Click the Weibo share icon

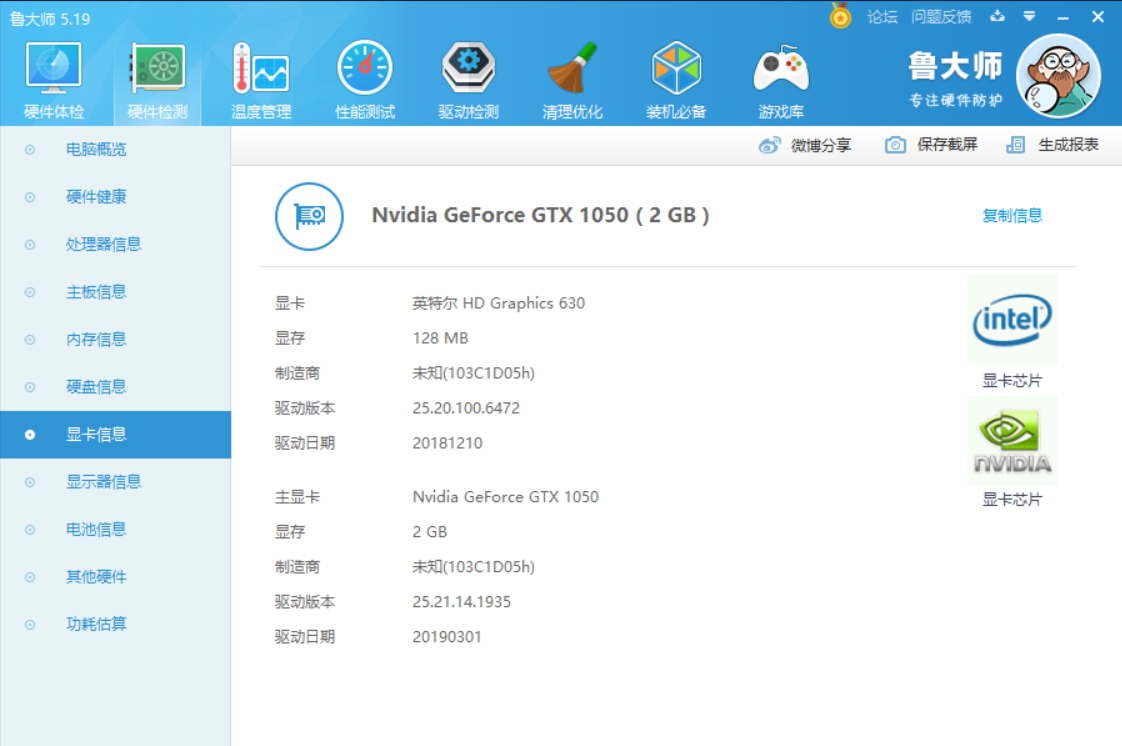[770, 145]
